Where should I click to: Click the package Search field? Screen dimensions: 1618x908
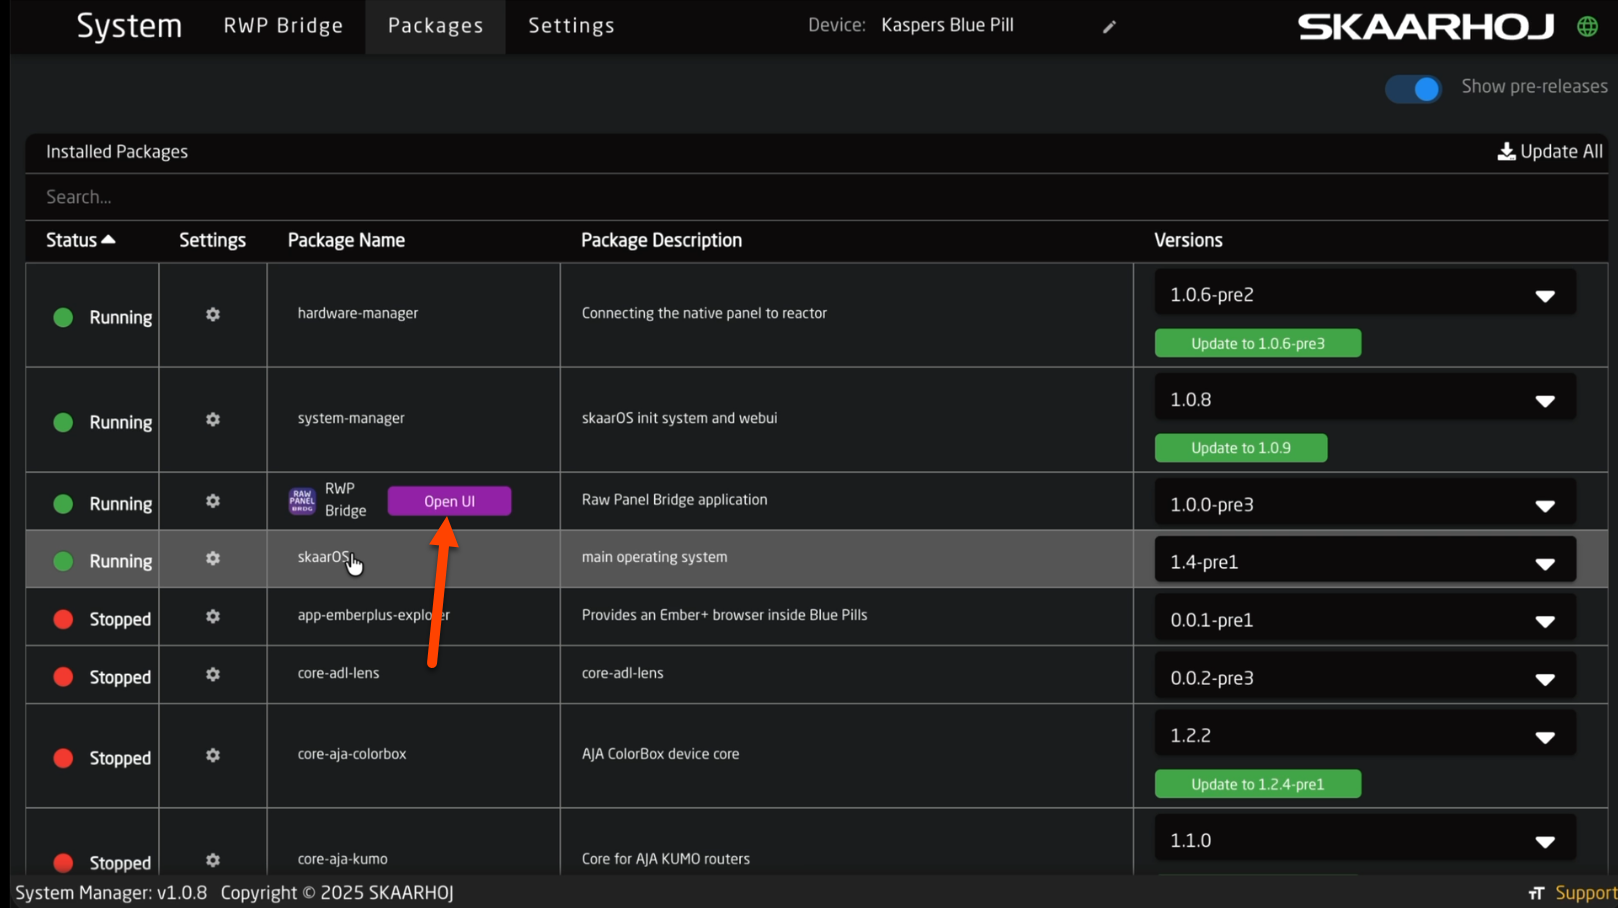click(400, 197)
